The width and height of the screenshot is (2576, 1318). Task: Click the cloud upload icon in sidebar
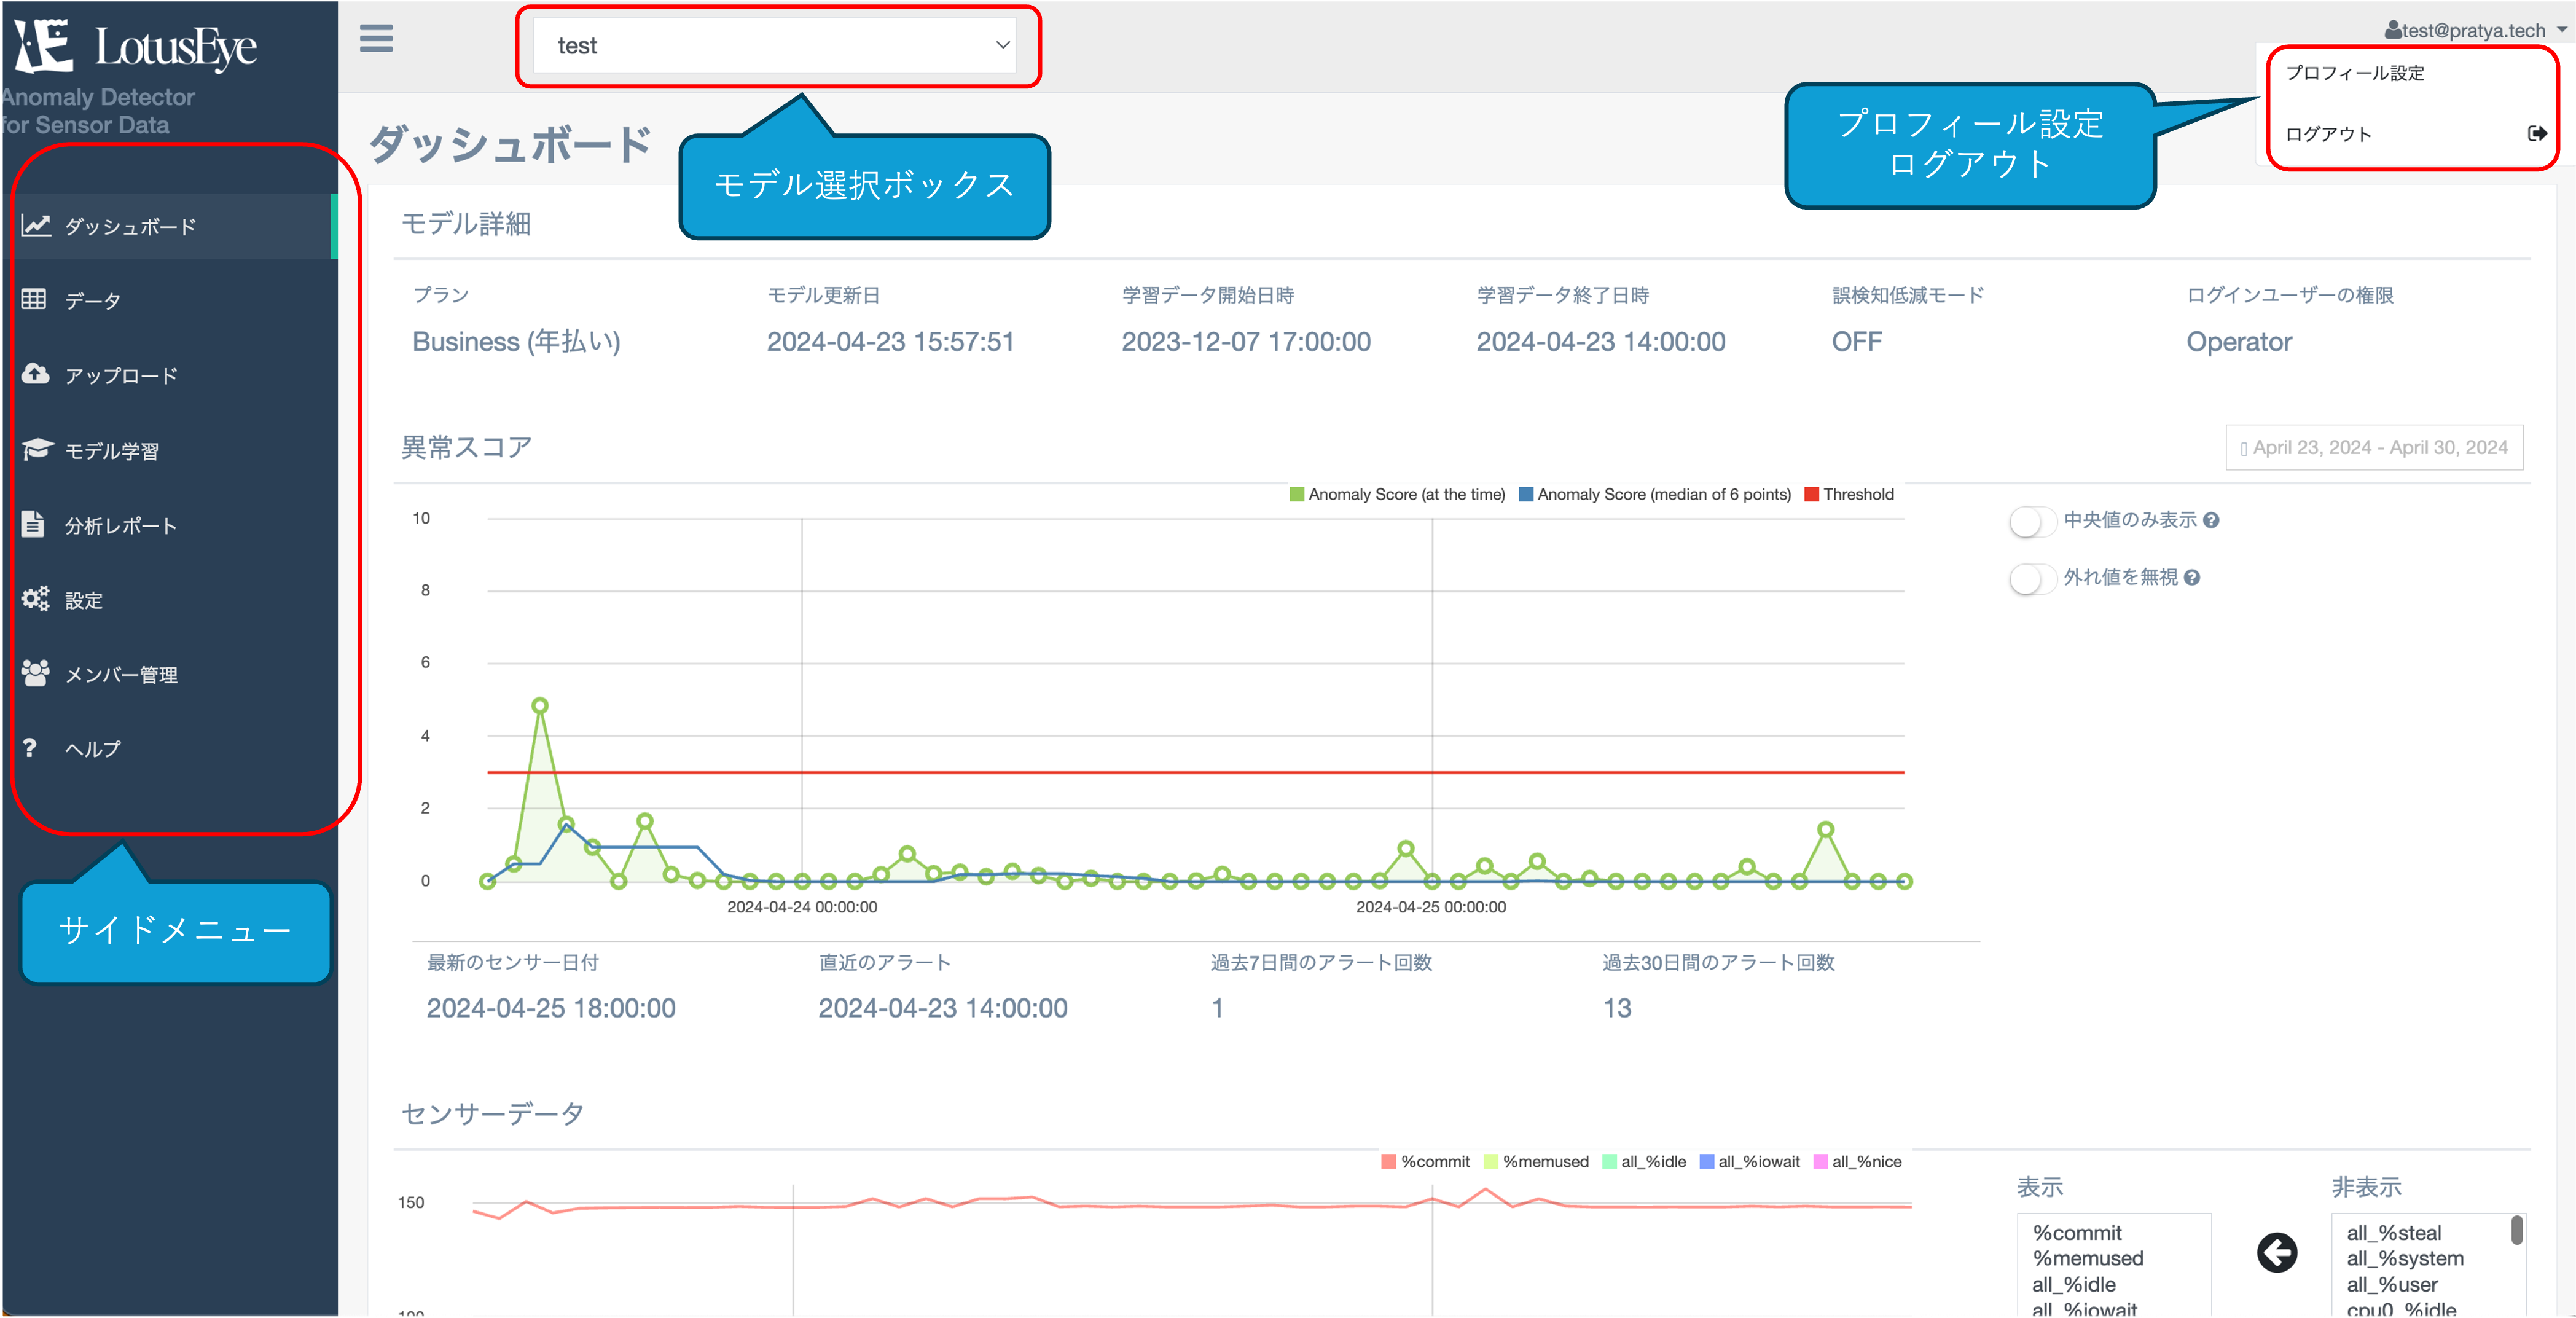click(x=35, y=374)
